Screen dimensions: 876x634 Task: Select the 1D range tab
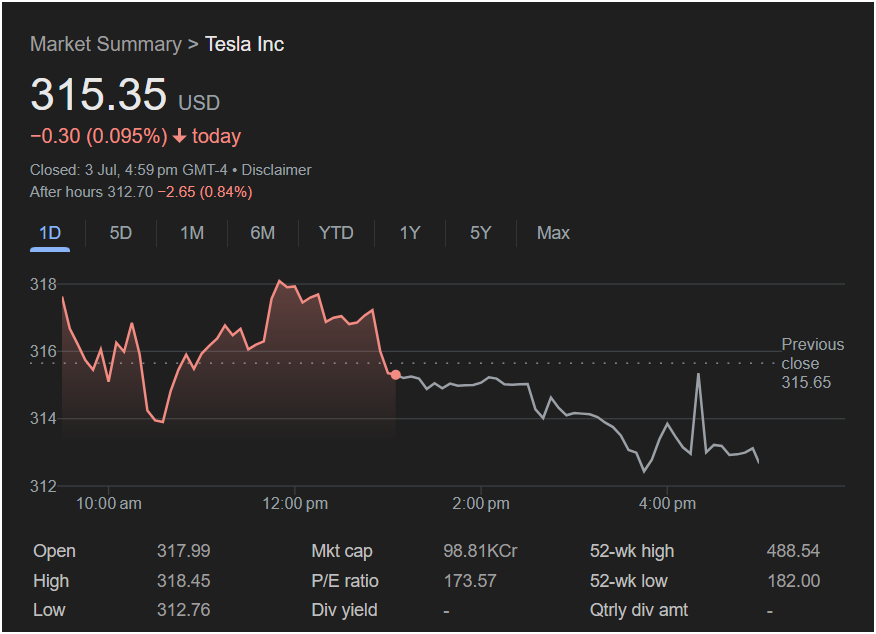pos(50,233)
